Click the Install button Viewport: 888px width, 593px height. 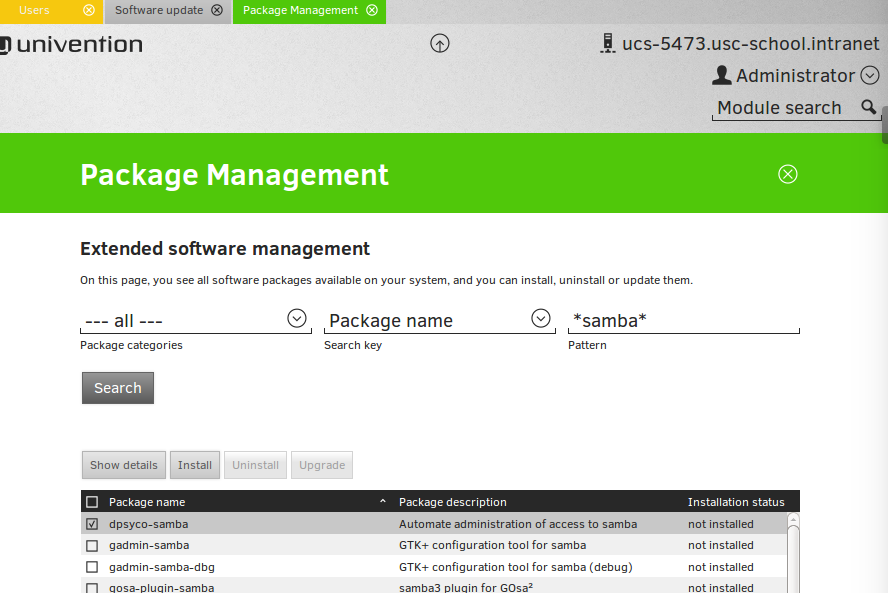(195, 465)
